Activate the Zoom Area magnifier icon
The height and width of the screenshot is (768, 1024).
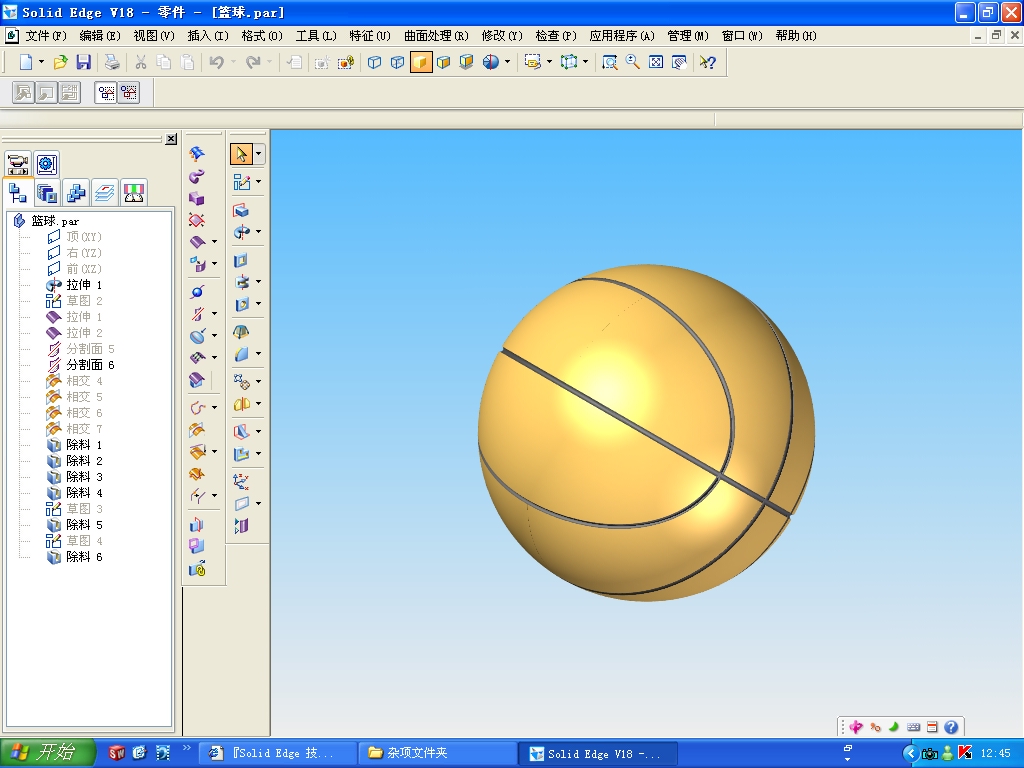(x=609, y=62)
